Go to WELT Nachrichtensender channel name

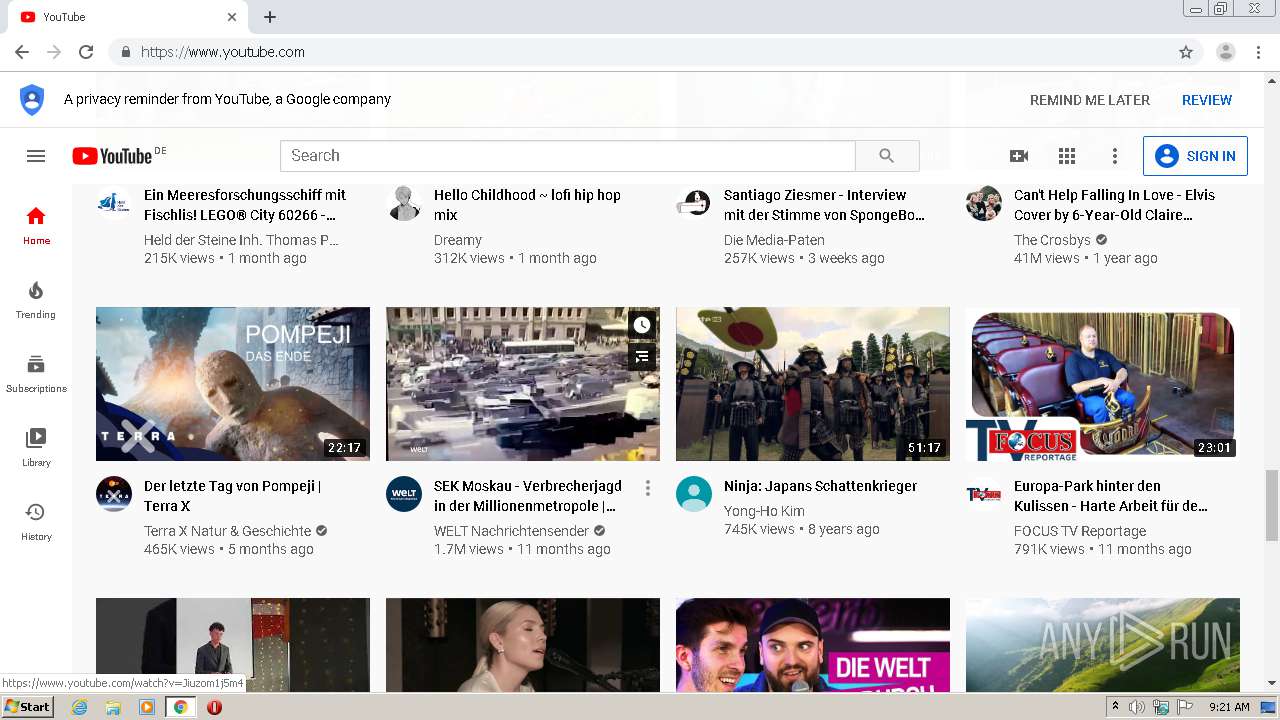point(511,531)
